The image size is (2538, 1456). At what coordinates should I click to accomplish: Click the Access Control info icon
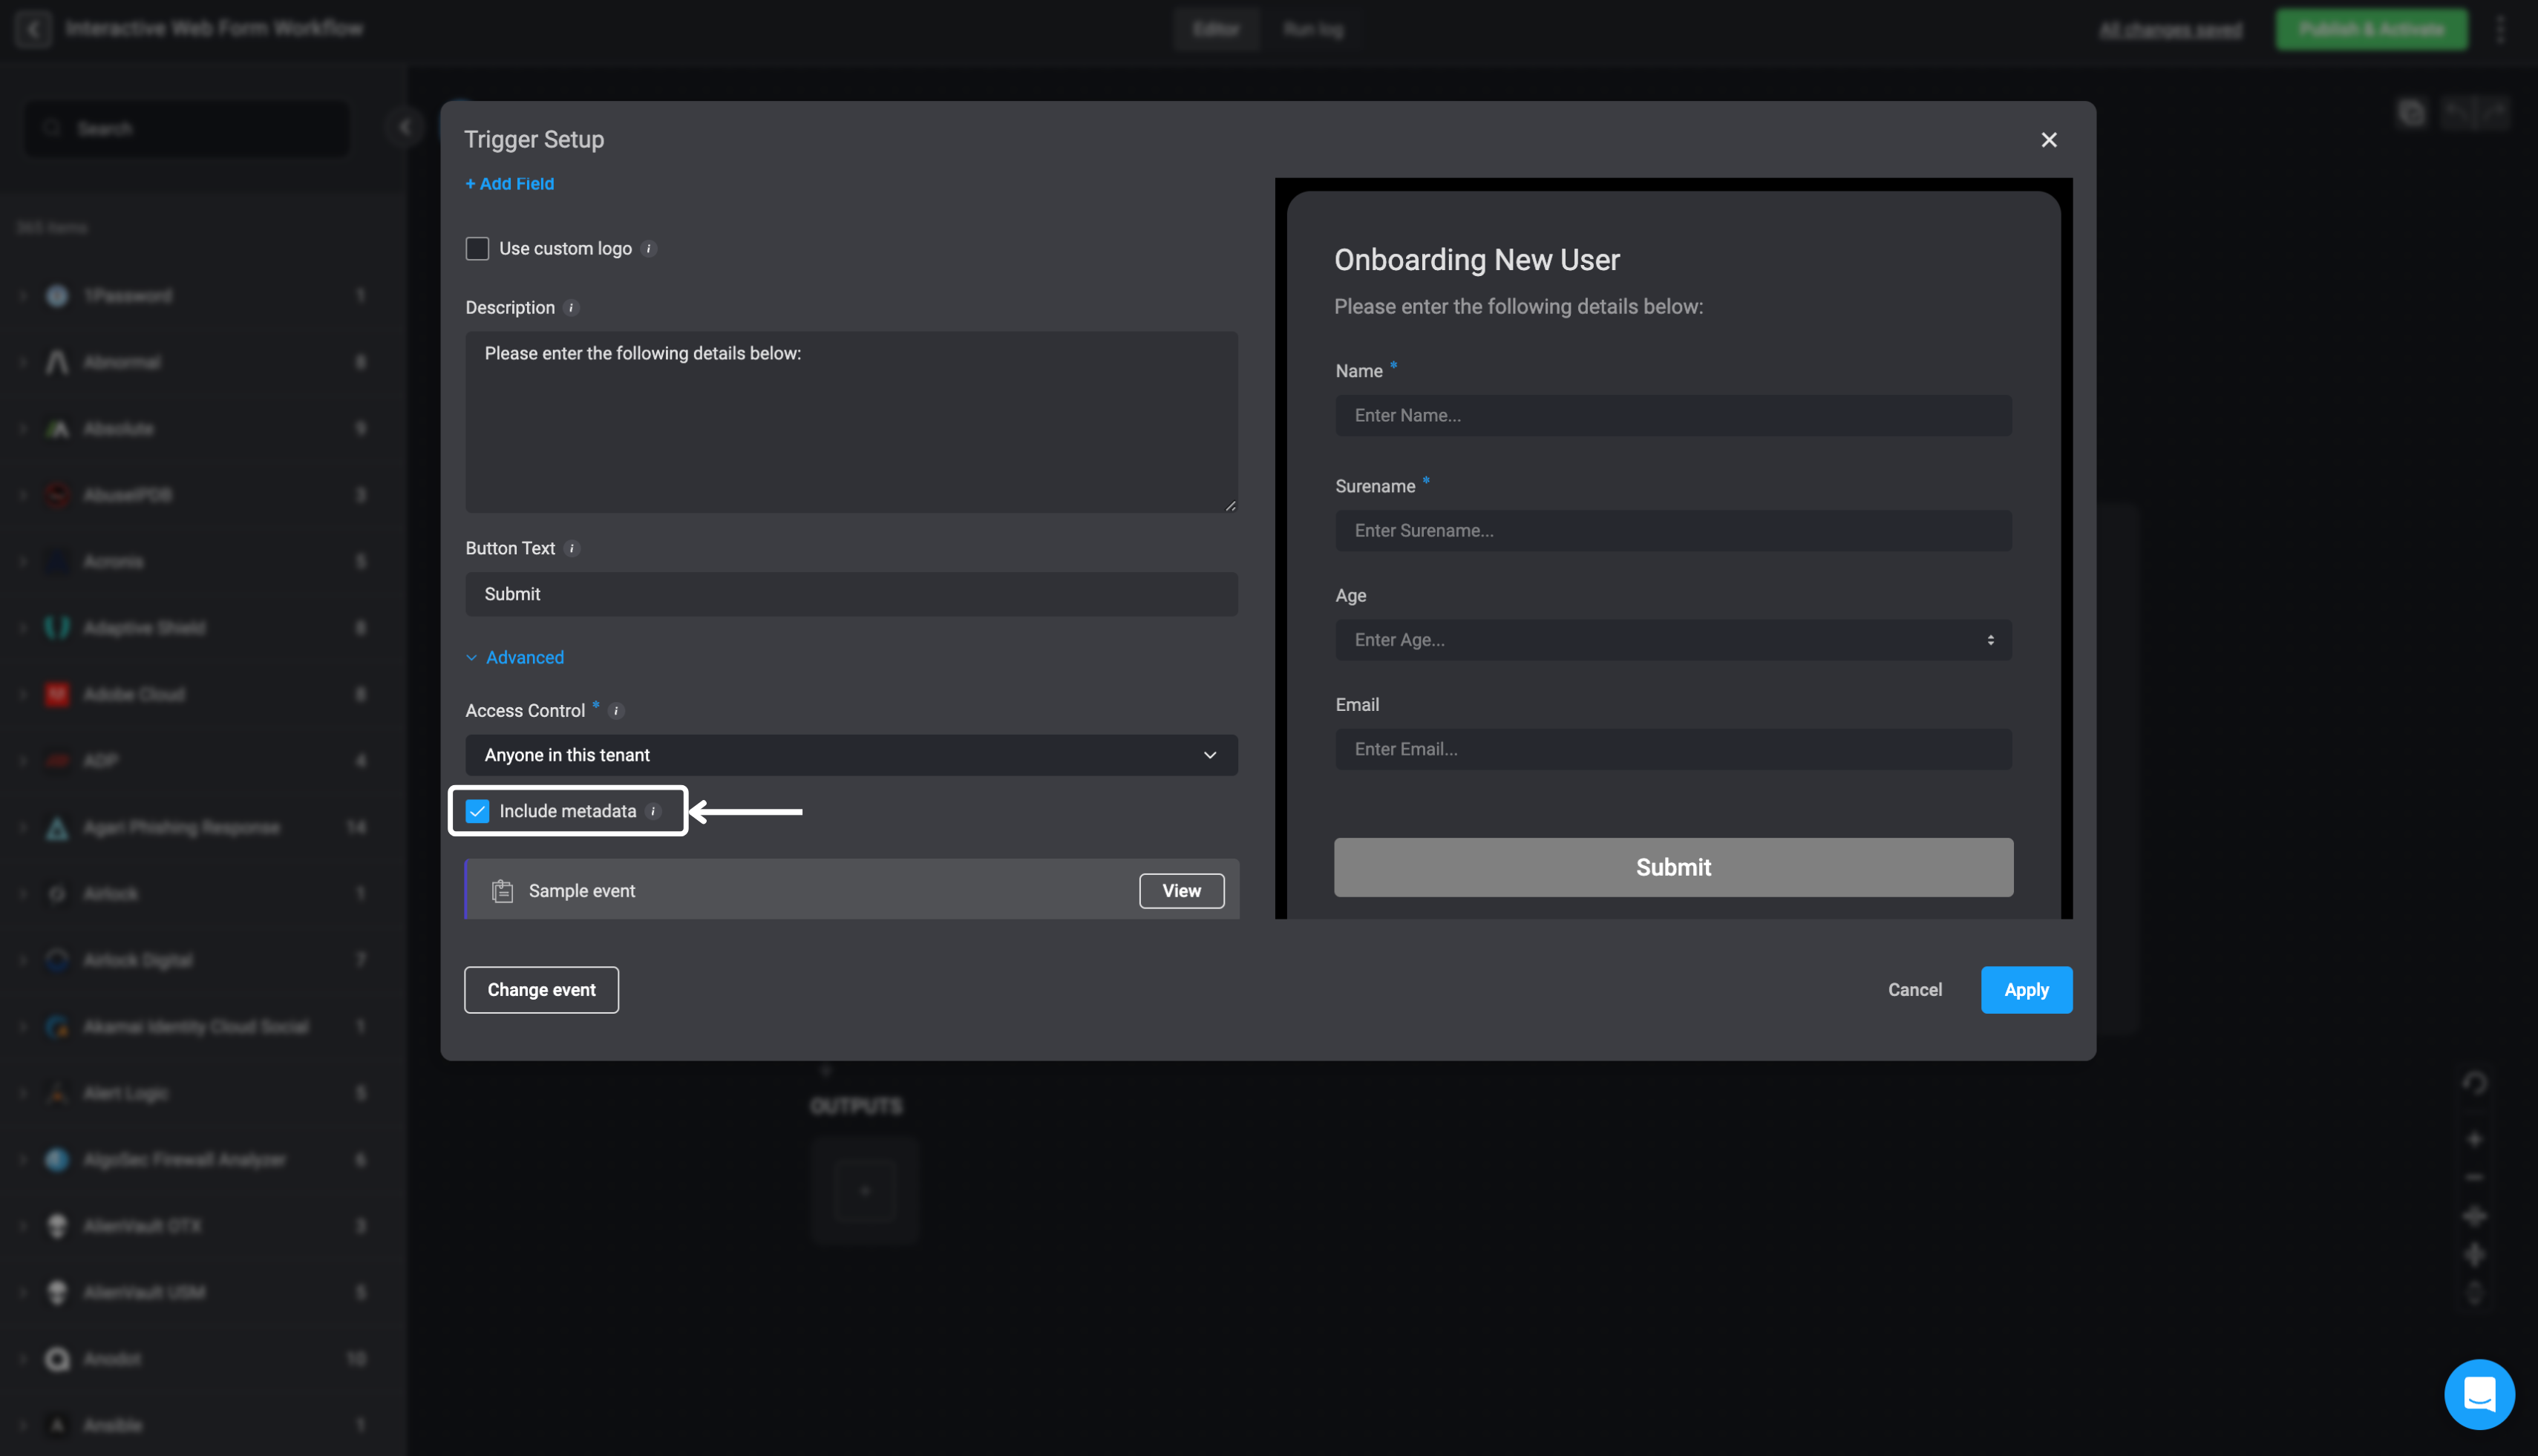[616, 711]
